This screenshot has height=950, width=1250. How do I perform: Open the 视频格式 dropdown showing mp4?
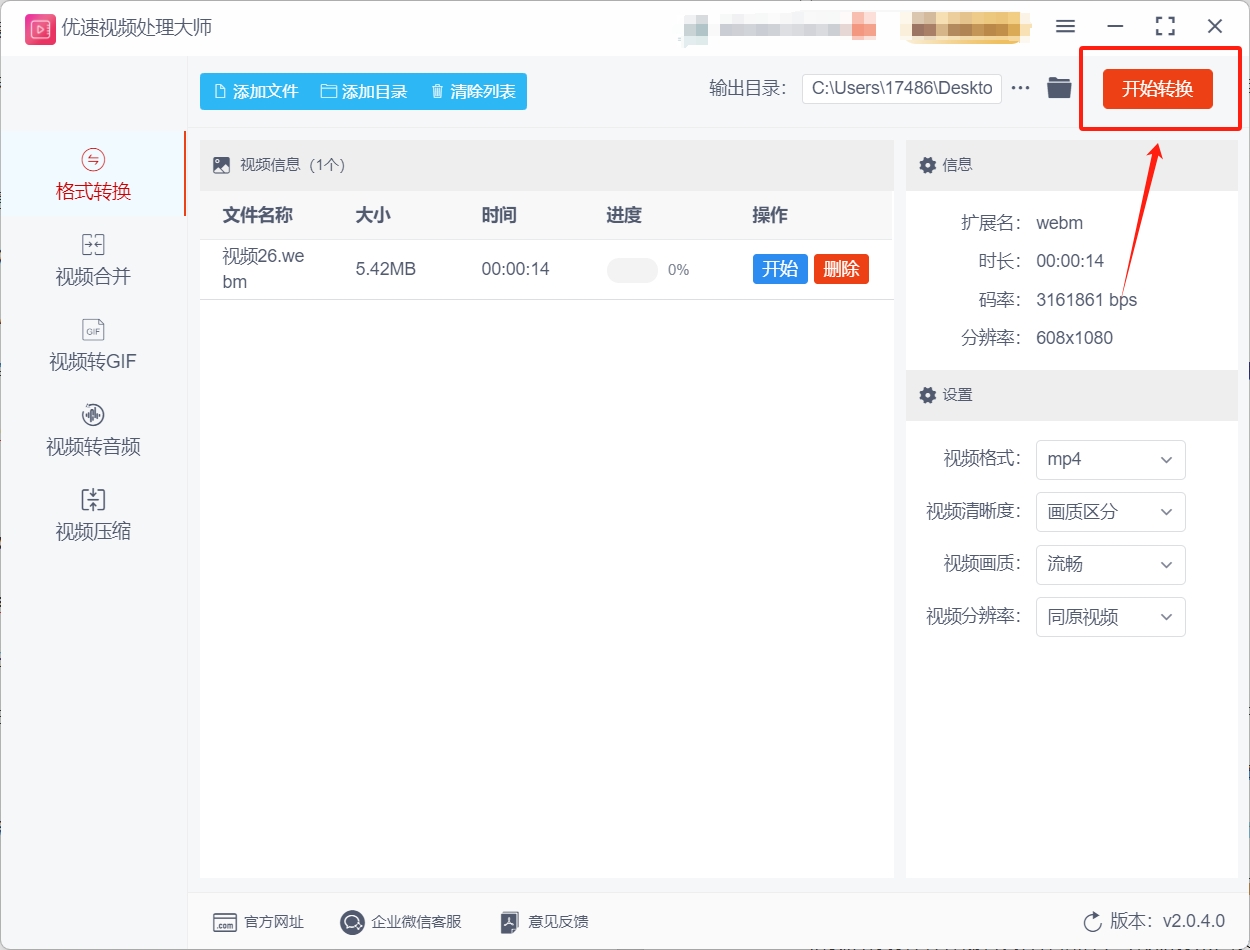(1110, 459)
